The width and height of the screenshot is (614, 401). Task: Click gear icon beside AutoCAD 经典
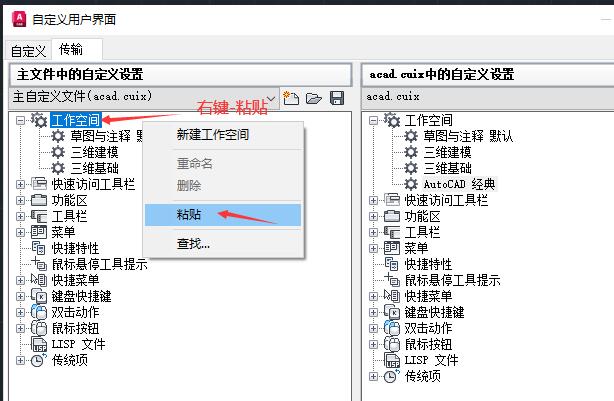[411, 184]
